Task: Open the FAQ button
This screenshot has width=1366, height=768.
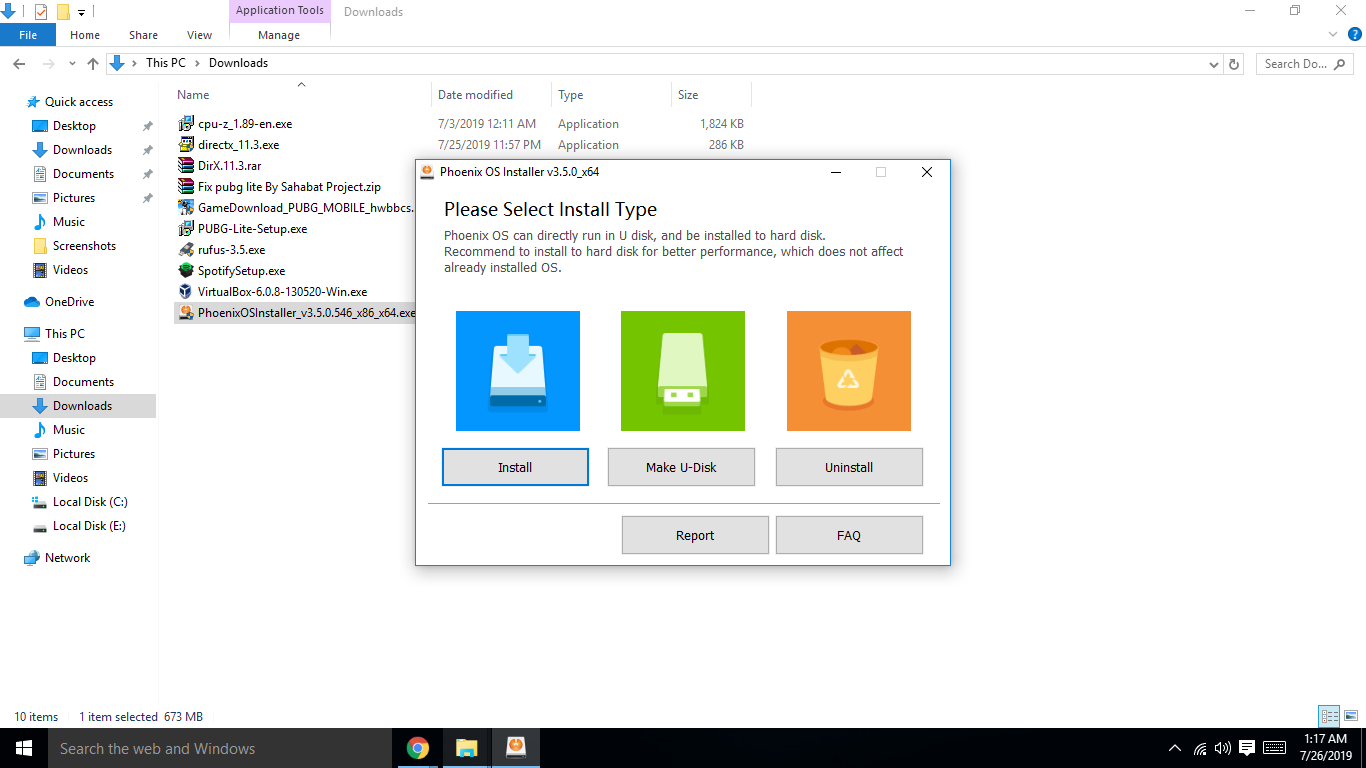Action: [849, 535]
